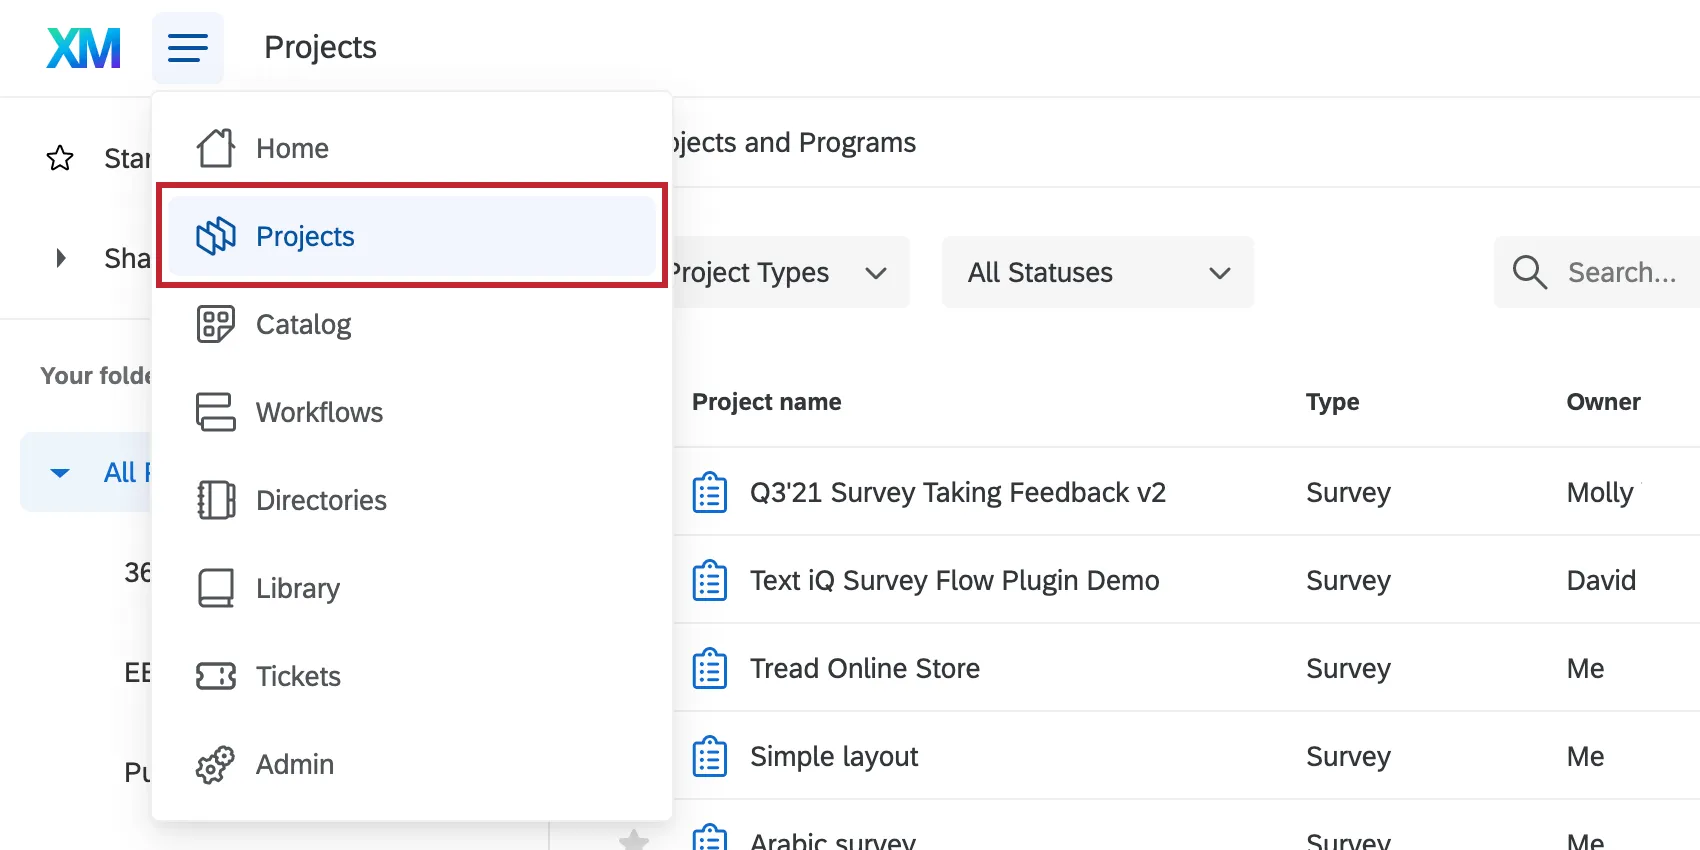The image size is (1700, 850).
Task: Click the Workflows icon in menu
Action: [215, 412]
